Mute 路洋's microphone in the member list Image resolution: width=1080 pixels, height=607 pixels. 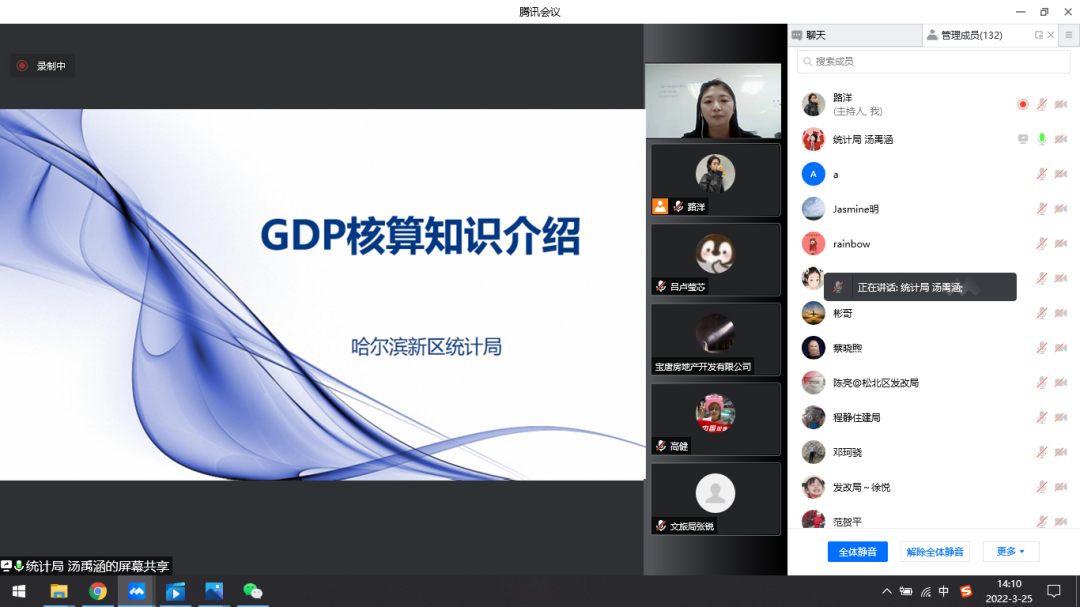coord(1042,105)
